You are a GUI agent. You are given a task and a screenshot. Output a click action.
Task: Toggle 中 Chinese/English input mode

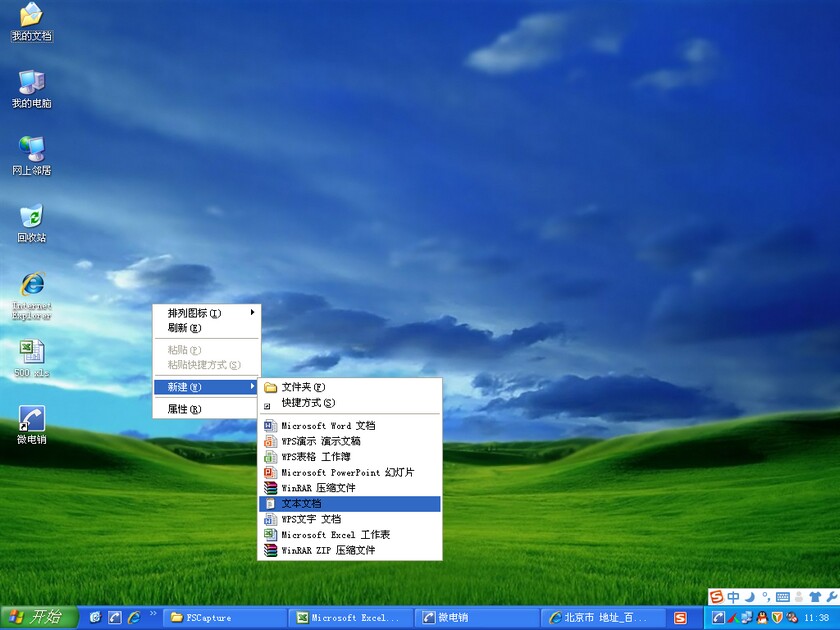(733, 596)
